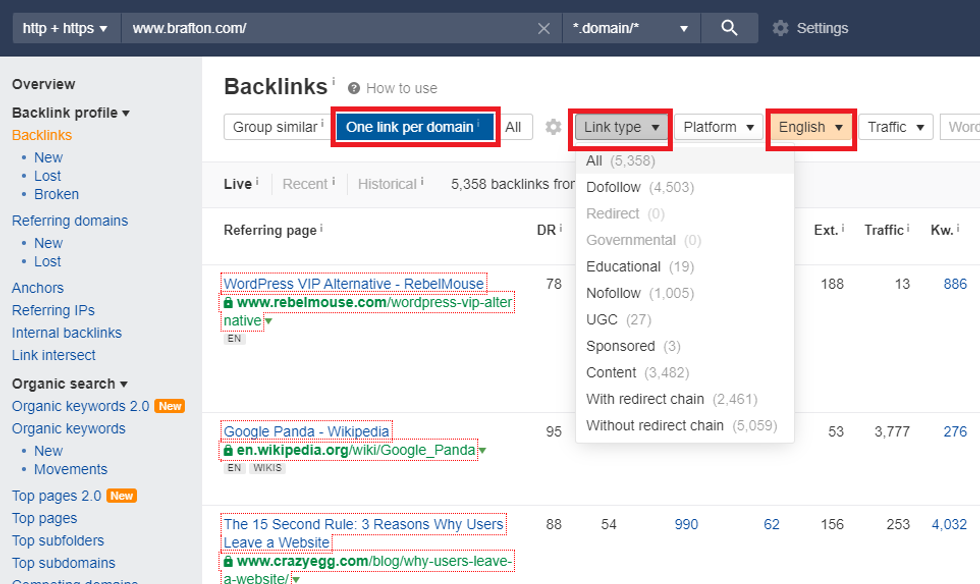Screen dimensions: 980x584
Task: Click the EN badge under the RebelMouse link
Action: (x=234, y=338)
